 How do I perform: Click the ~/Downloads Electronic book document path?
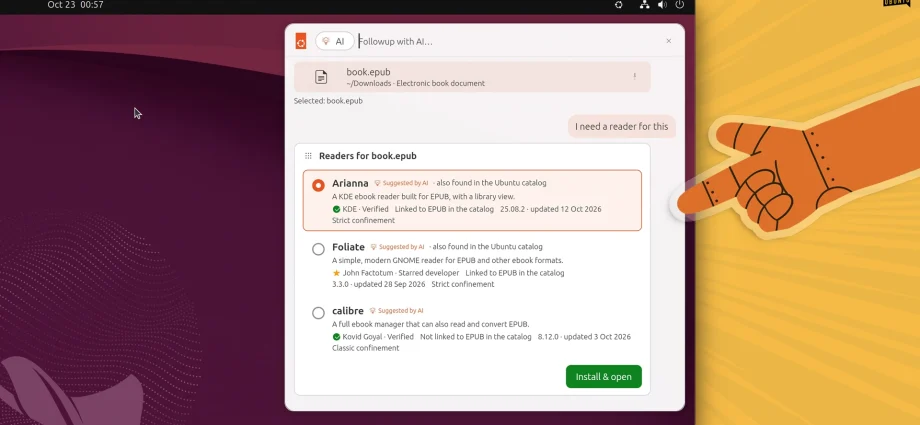(415, 83)
